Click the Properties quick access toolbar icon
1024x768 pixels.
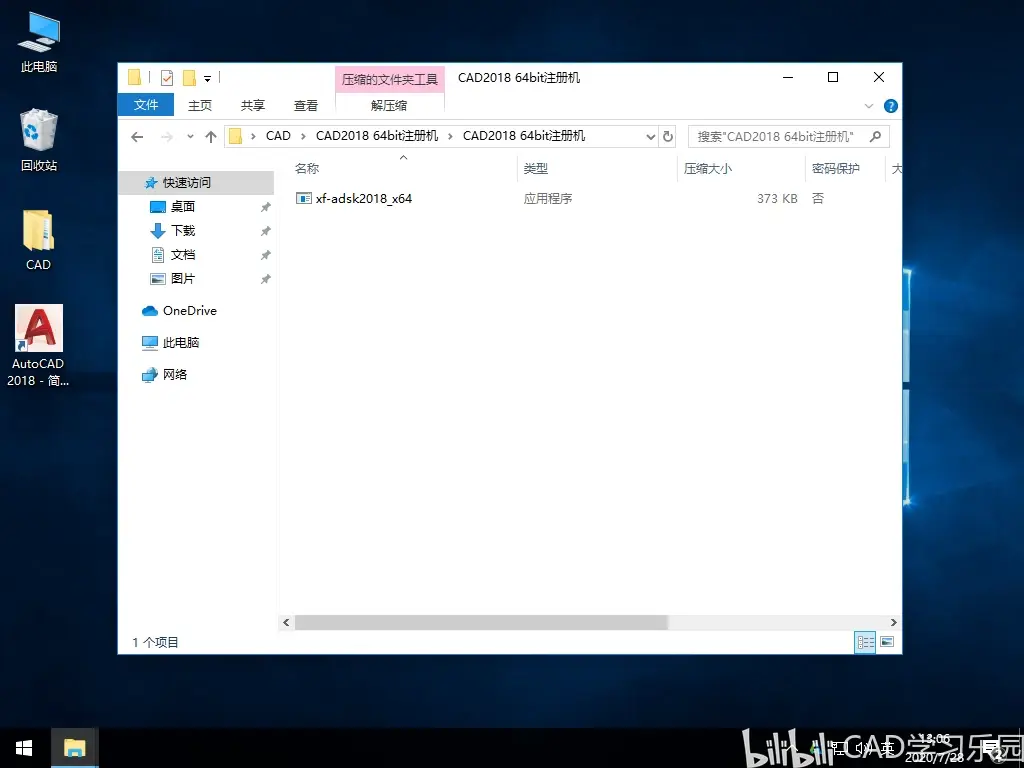tap(167, 78)
